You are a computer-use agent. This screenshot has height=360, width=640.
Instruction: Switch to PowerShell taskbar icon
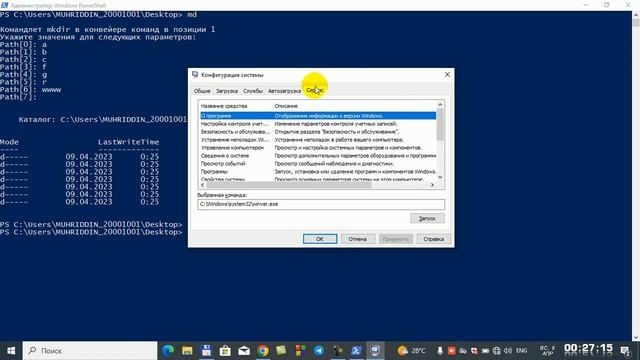pos(356,351)
